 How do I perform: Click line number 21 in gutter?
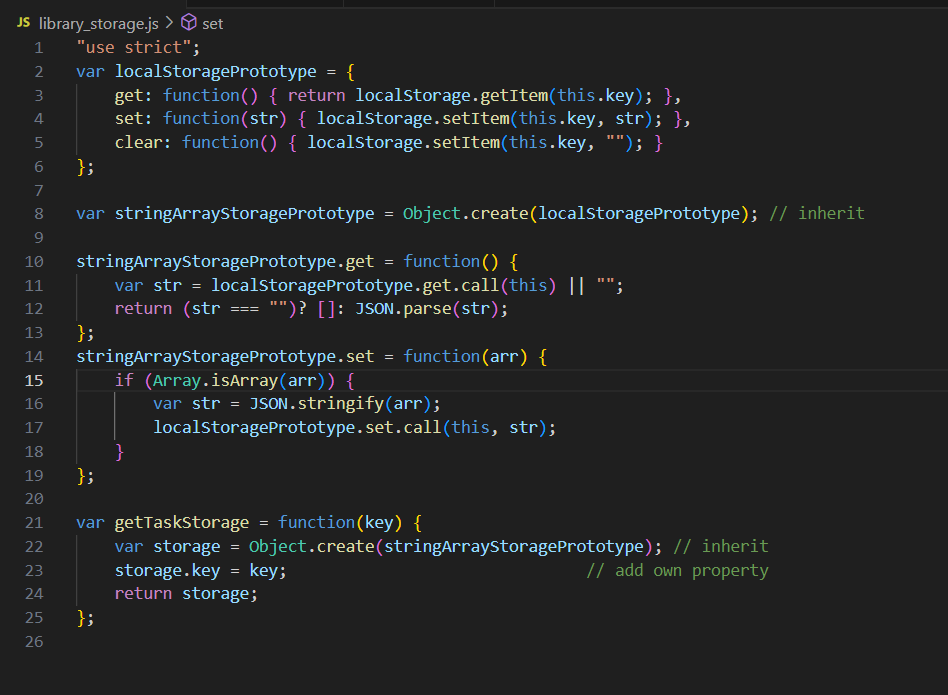[34, 523]
